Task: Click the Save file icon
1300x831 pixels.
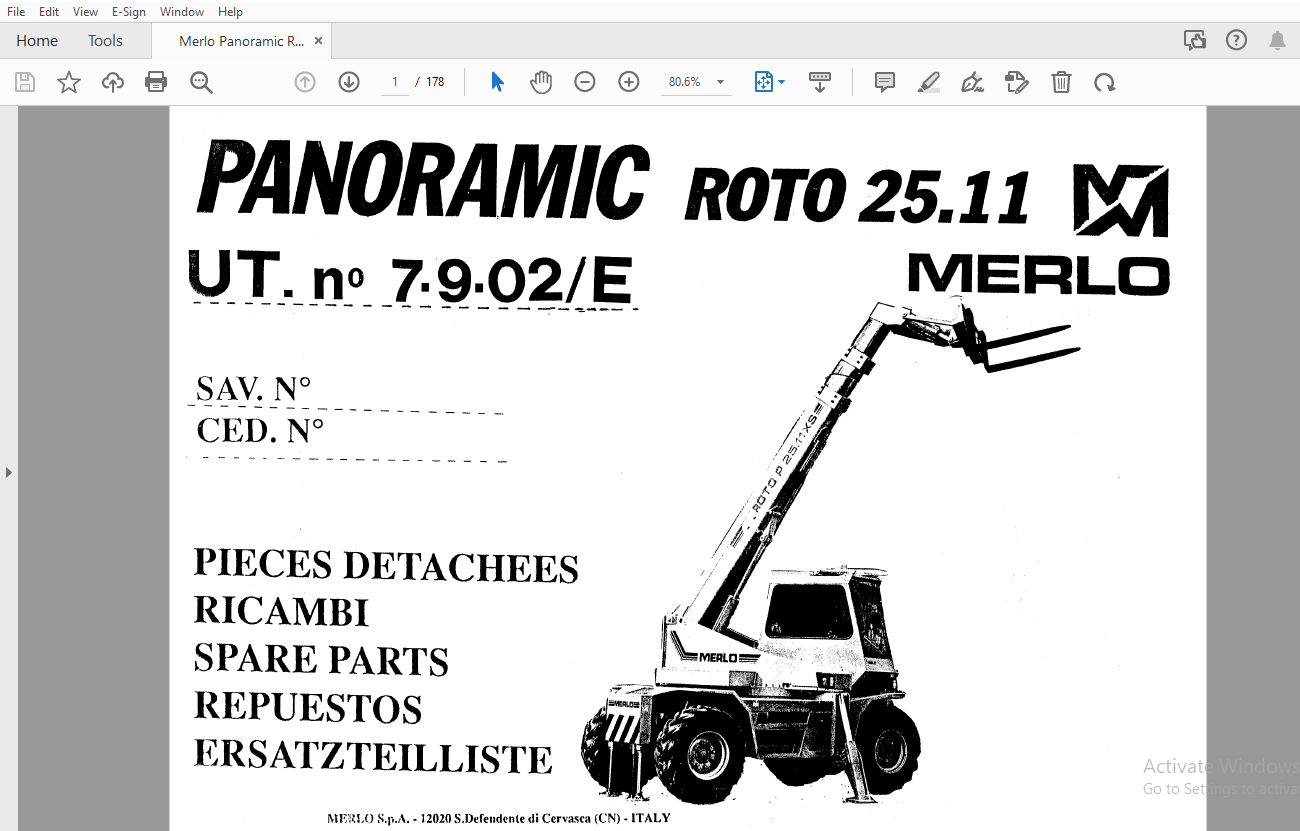Action: click(x=25, y=82)
